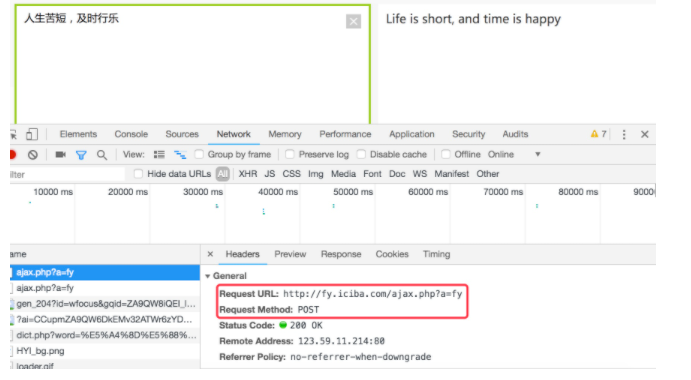Filter requests by Manifest
The height and width of the screenshot is (380, 691).
tap(452, 174)
